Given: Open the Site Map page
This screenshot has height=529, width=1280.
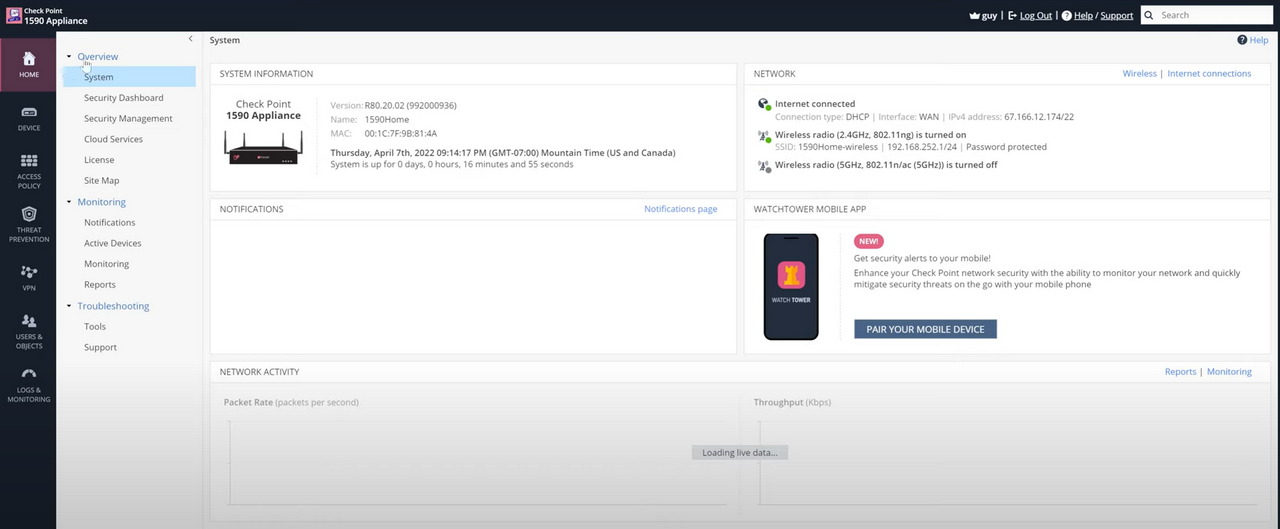Looking at the screenshot, I should point(101,181).
